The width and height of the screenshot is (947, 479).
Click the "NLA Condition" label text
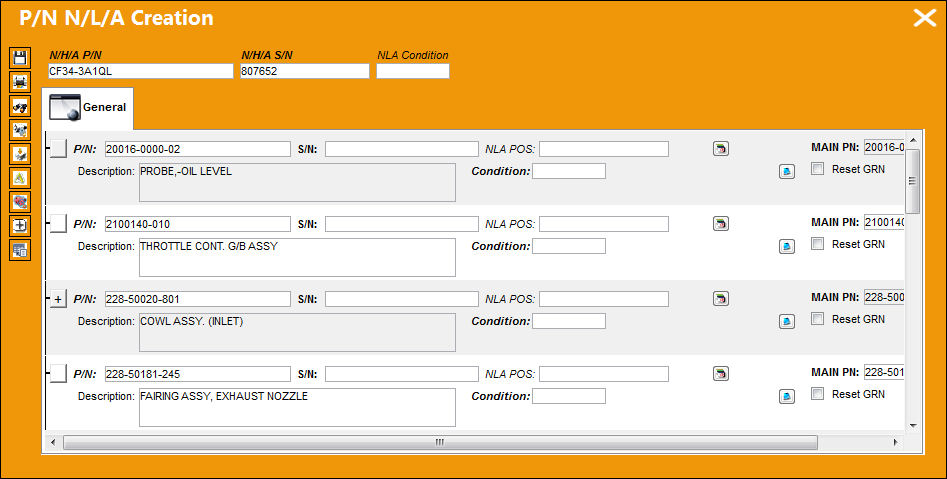tap(413, 55)
